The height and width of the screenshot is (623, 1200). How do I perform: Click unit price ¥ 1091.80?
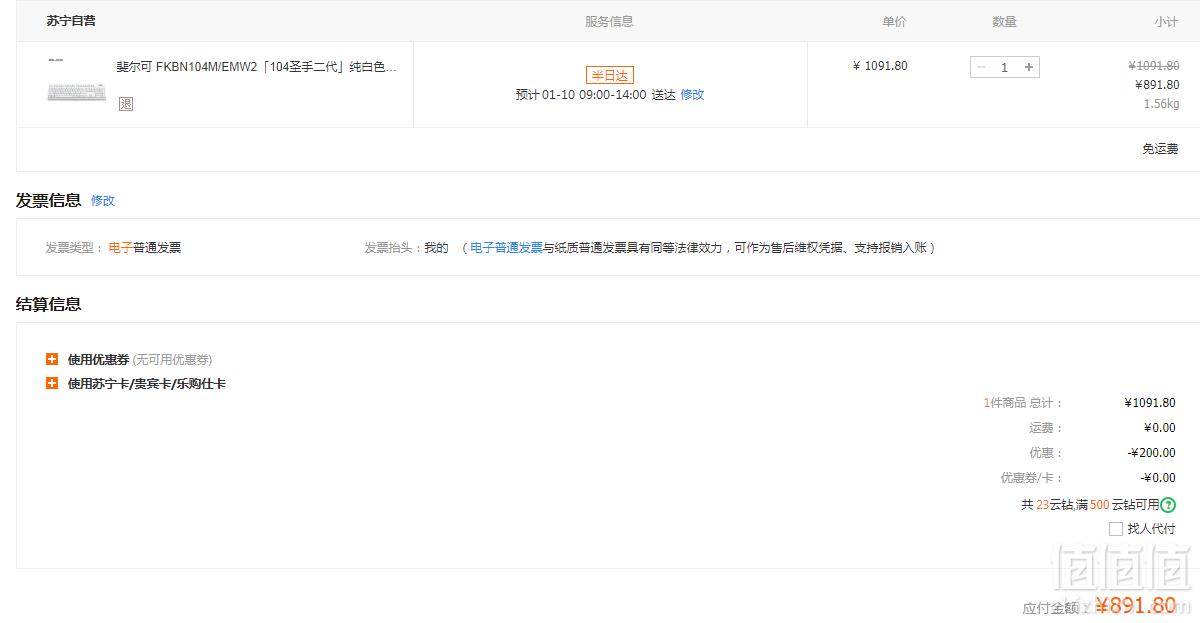point(880,66)
